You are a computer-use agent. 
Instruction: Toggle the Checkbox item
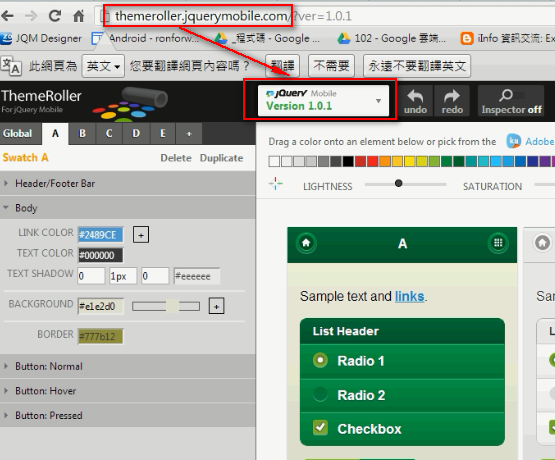point(402,429)
